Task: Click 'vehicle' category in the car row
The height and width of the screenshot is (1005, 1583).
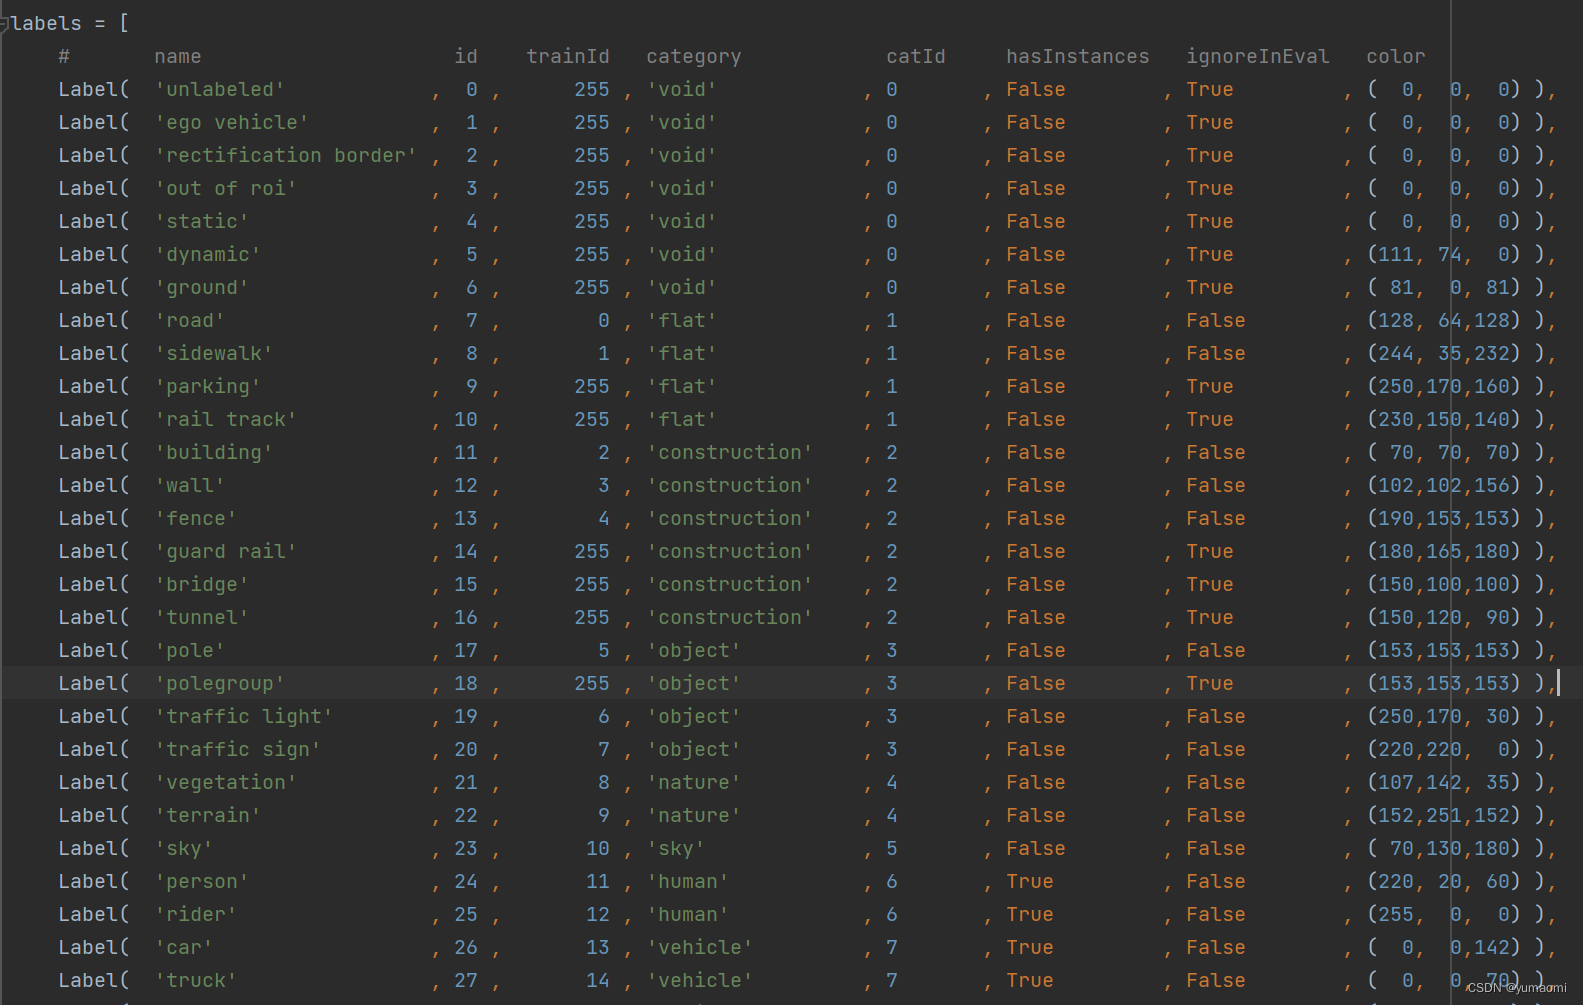Action: (x=700, y=948)
